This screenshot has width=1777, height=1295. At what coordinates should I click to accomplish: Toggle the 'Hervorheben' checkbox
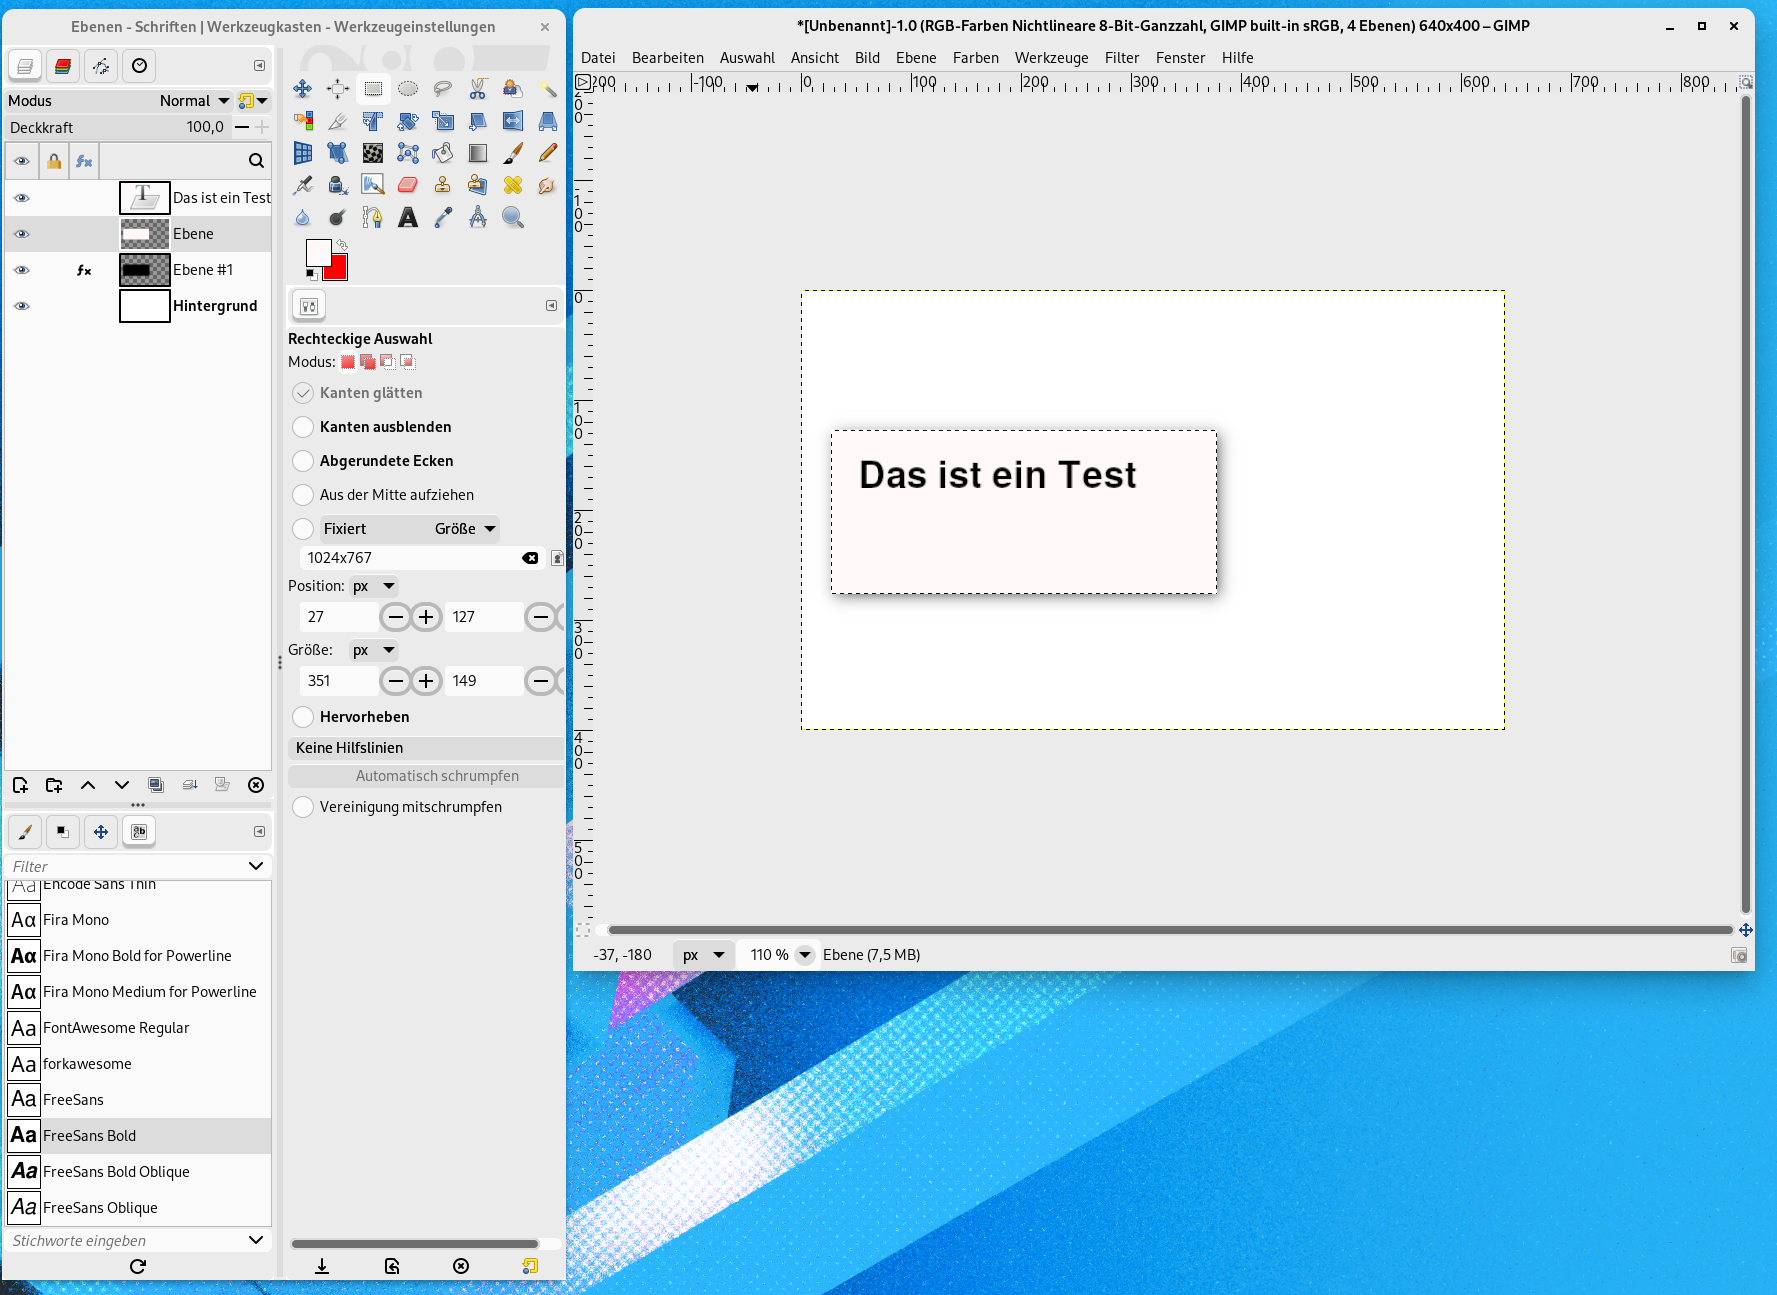(x=303, y=717)
